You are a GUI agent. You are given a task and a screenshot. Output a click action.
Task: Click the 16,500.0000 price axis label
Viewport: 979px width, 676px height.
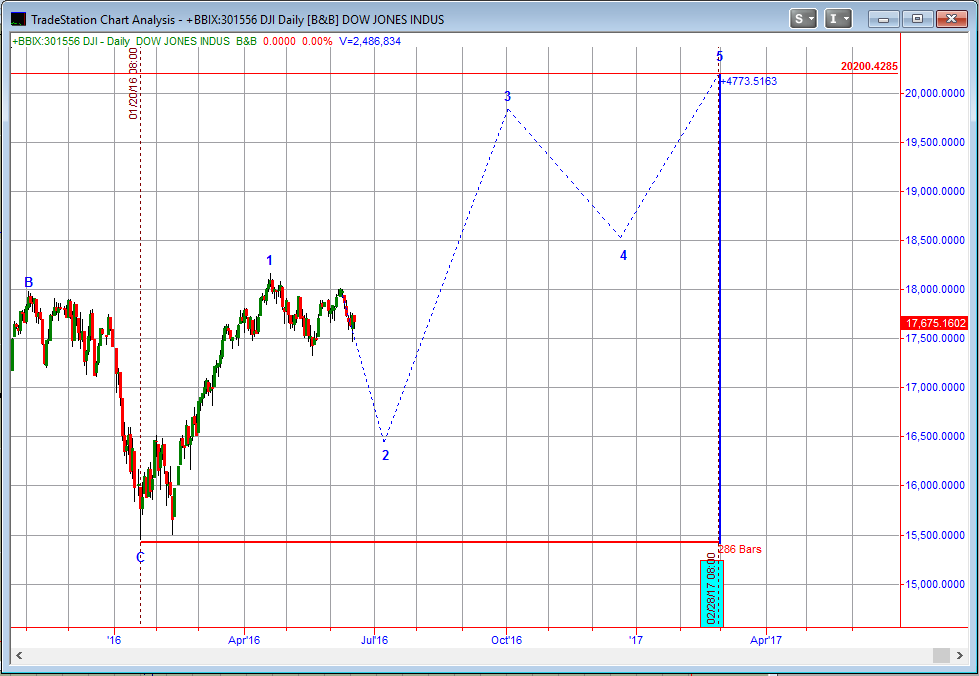(x=935, y=436)
